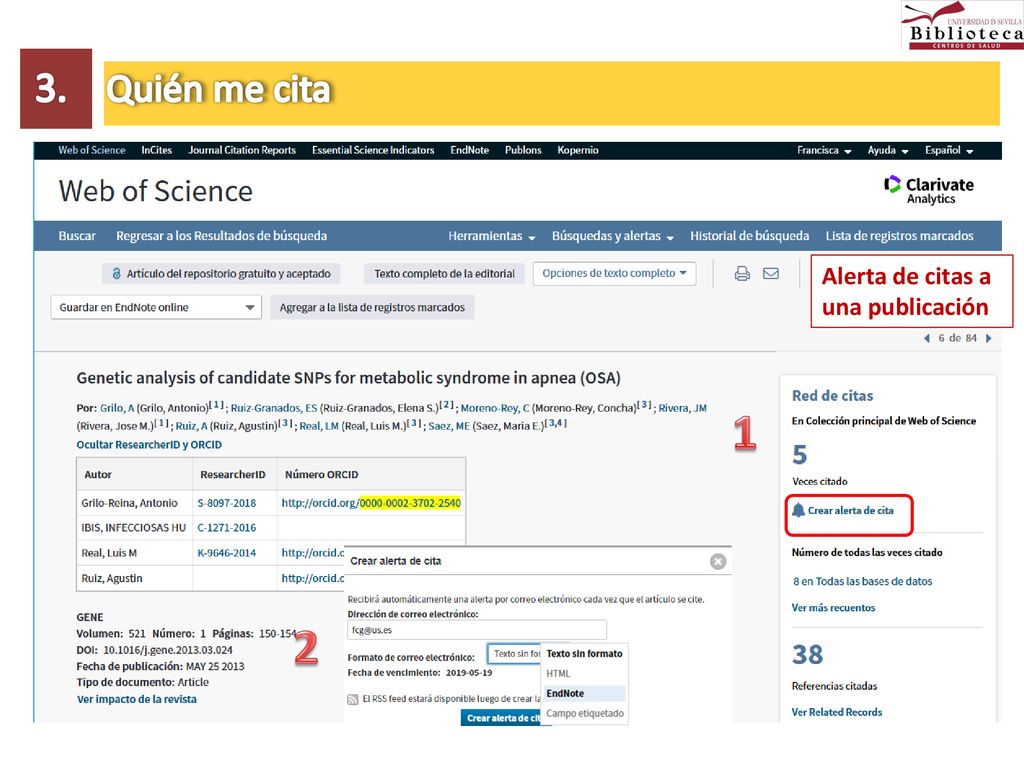1024x768 pixels.
Task: Click the 38 Referencias citadas count
Action: coord(807,654)
